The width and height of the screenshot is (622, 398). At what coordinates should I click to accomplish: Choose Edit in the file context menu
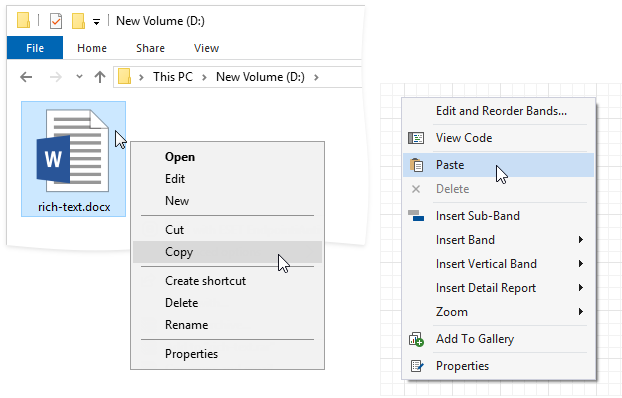pyautogui.click(x=227, y=179)
